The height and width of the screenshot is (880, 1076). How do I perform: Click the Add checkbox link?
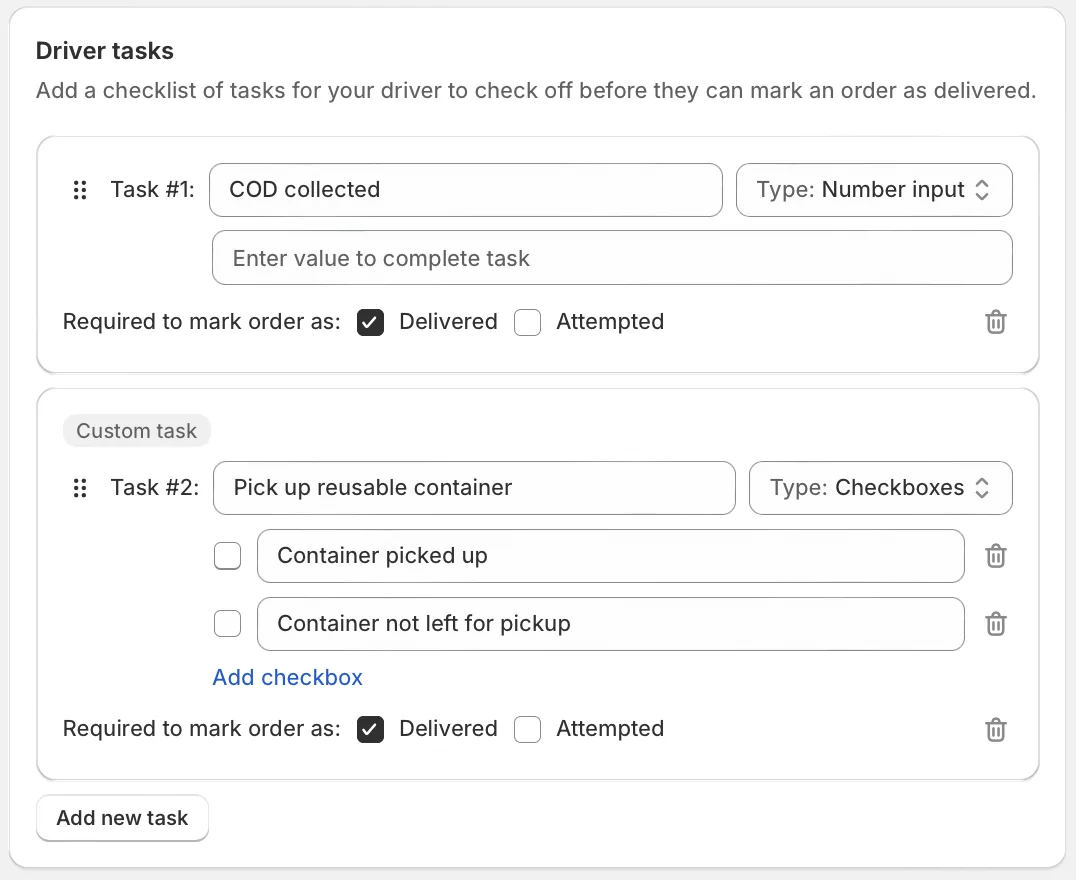288,678
